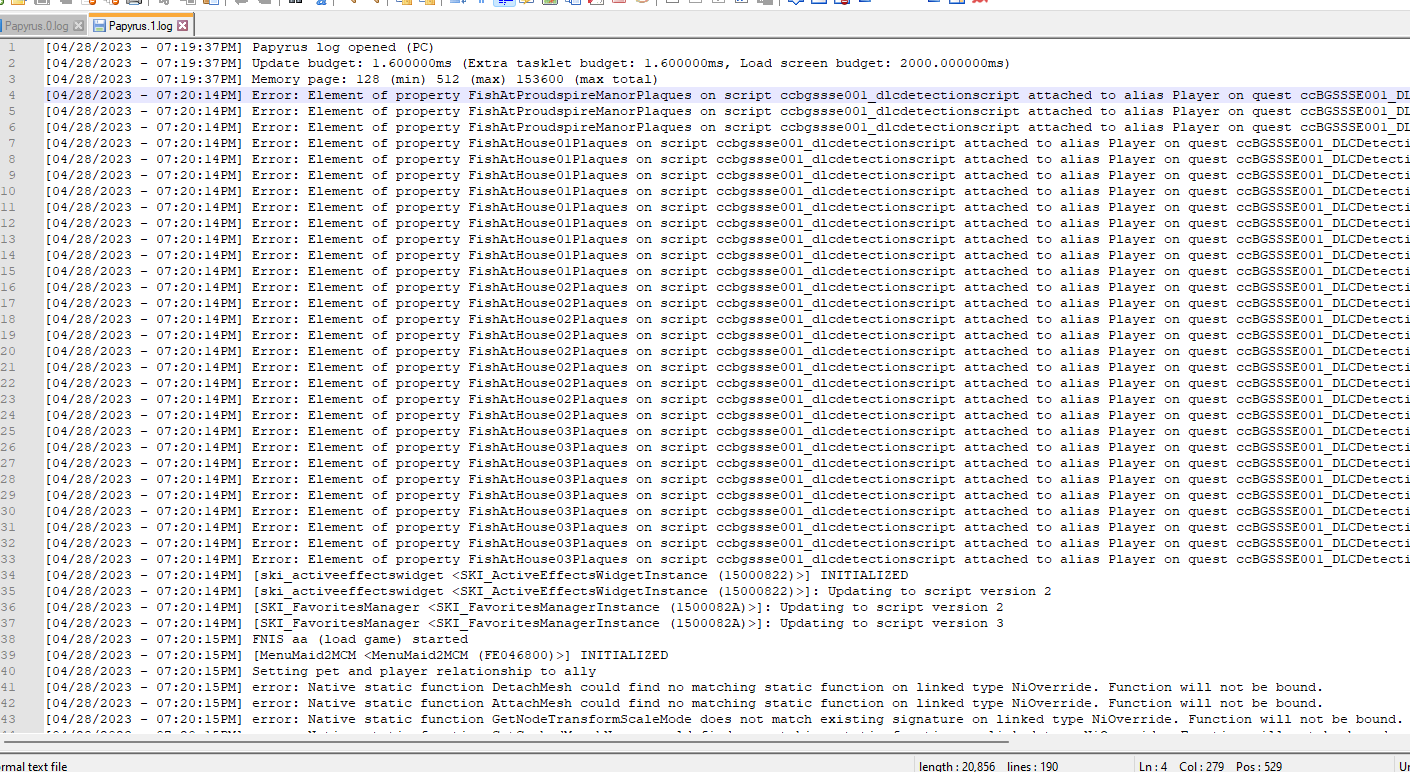Click the 'Memory page: 128 (min)' line

351,79
